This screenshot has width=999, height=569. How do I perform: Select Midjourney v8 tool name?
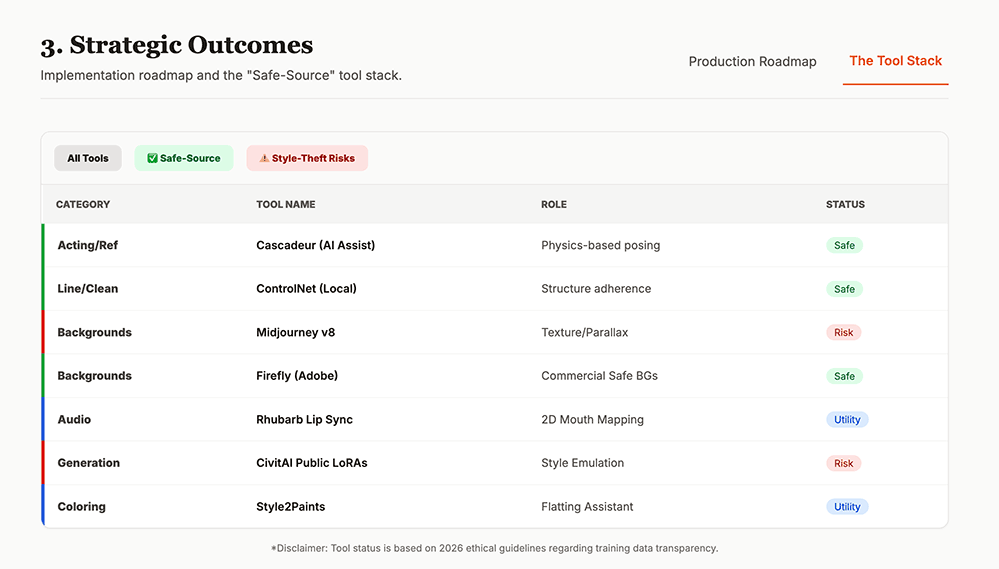pyautogui.click(x=296, y=333)
